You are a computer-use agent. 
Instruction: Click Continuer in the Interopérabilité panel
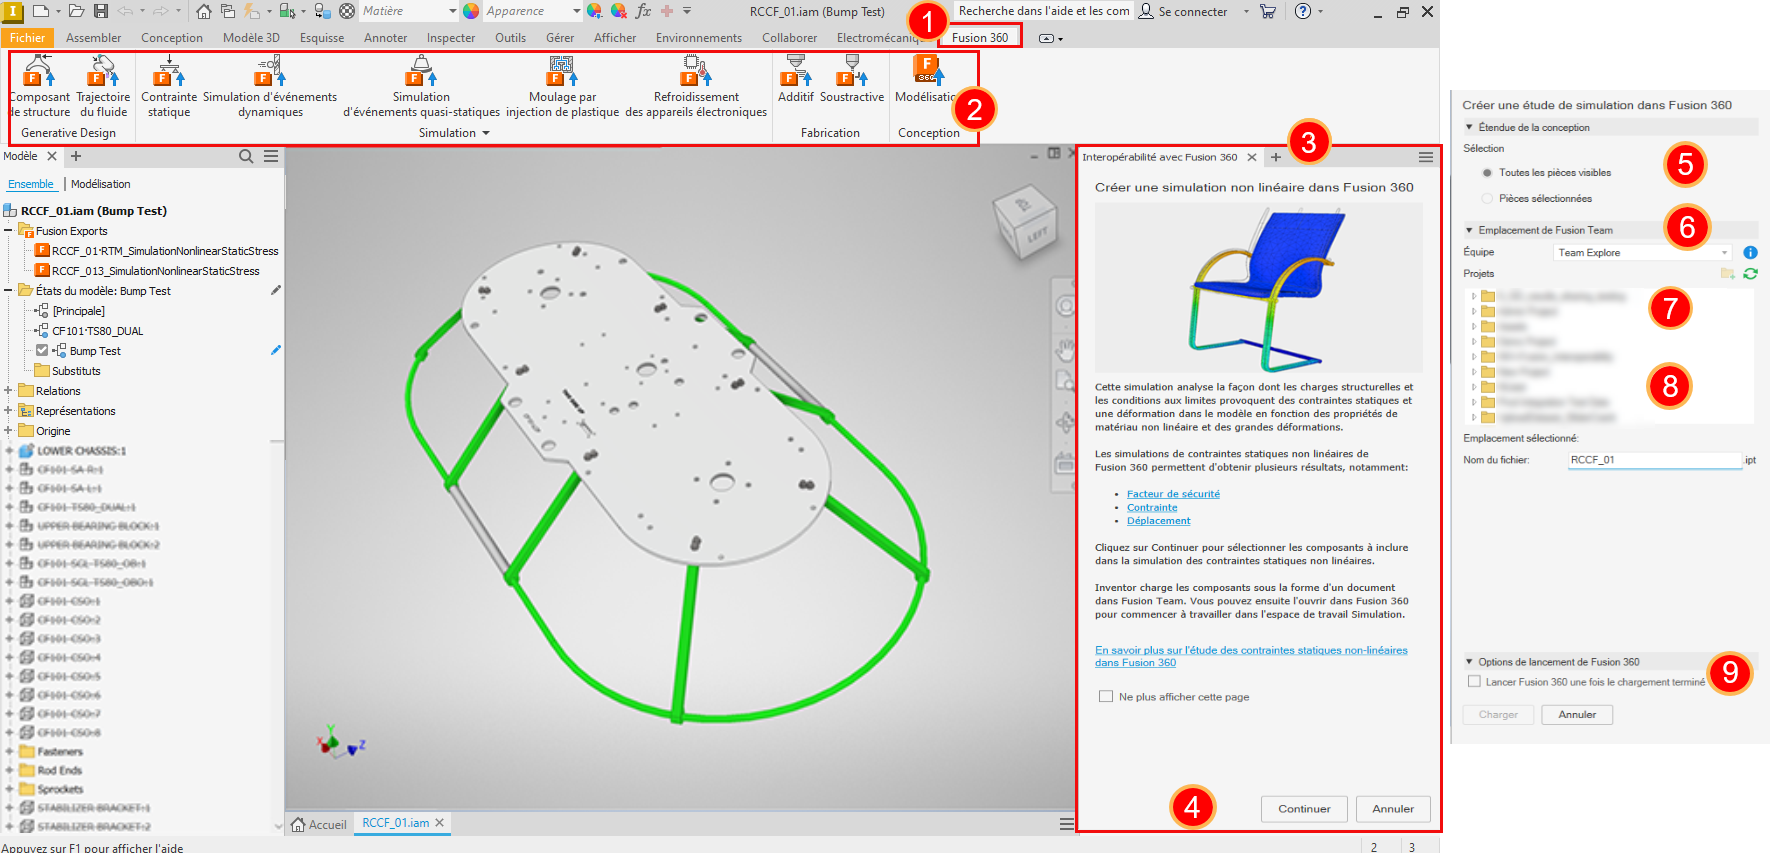1304,809
